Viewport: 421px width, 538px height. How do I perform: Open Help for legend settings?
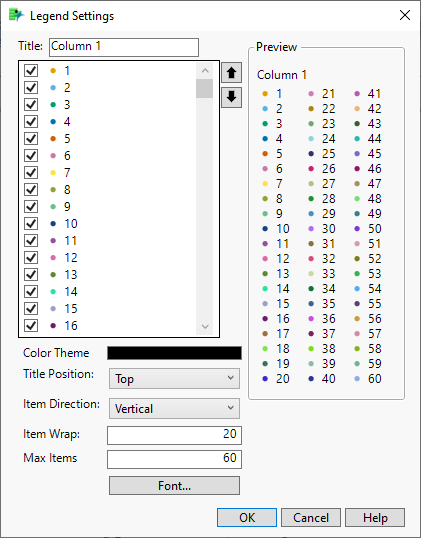point(375,517)
